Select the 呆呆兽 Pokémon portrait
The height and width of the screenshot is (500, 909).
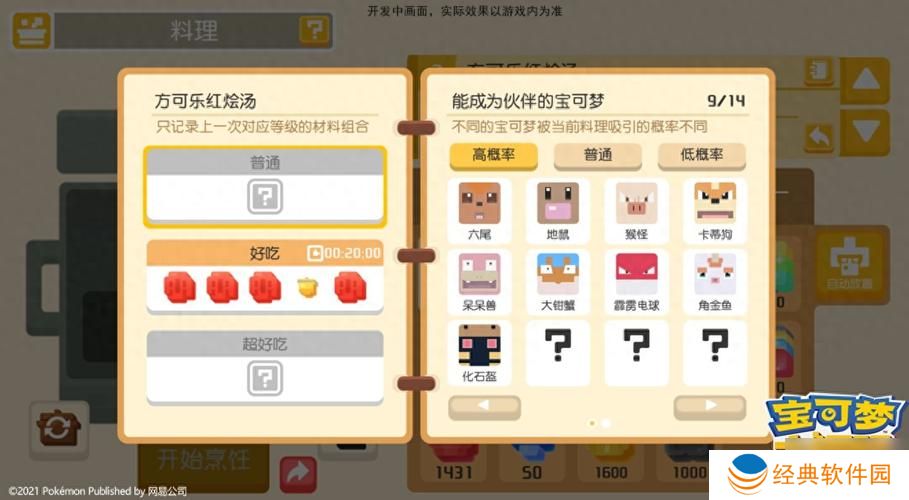(x=479, y=274)
